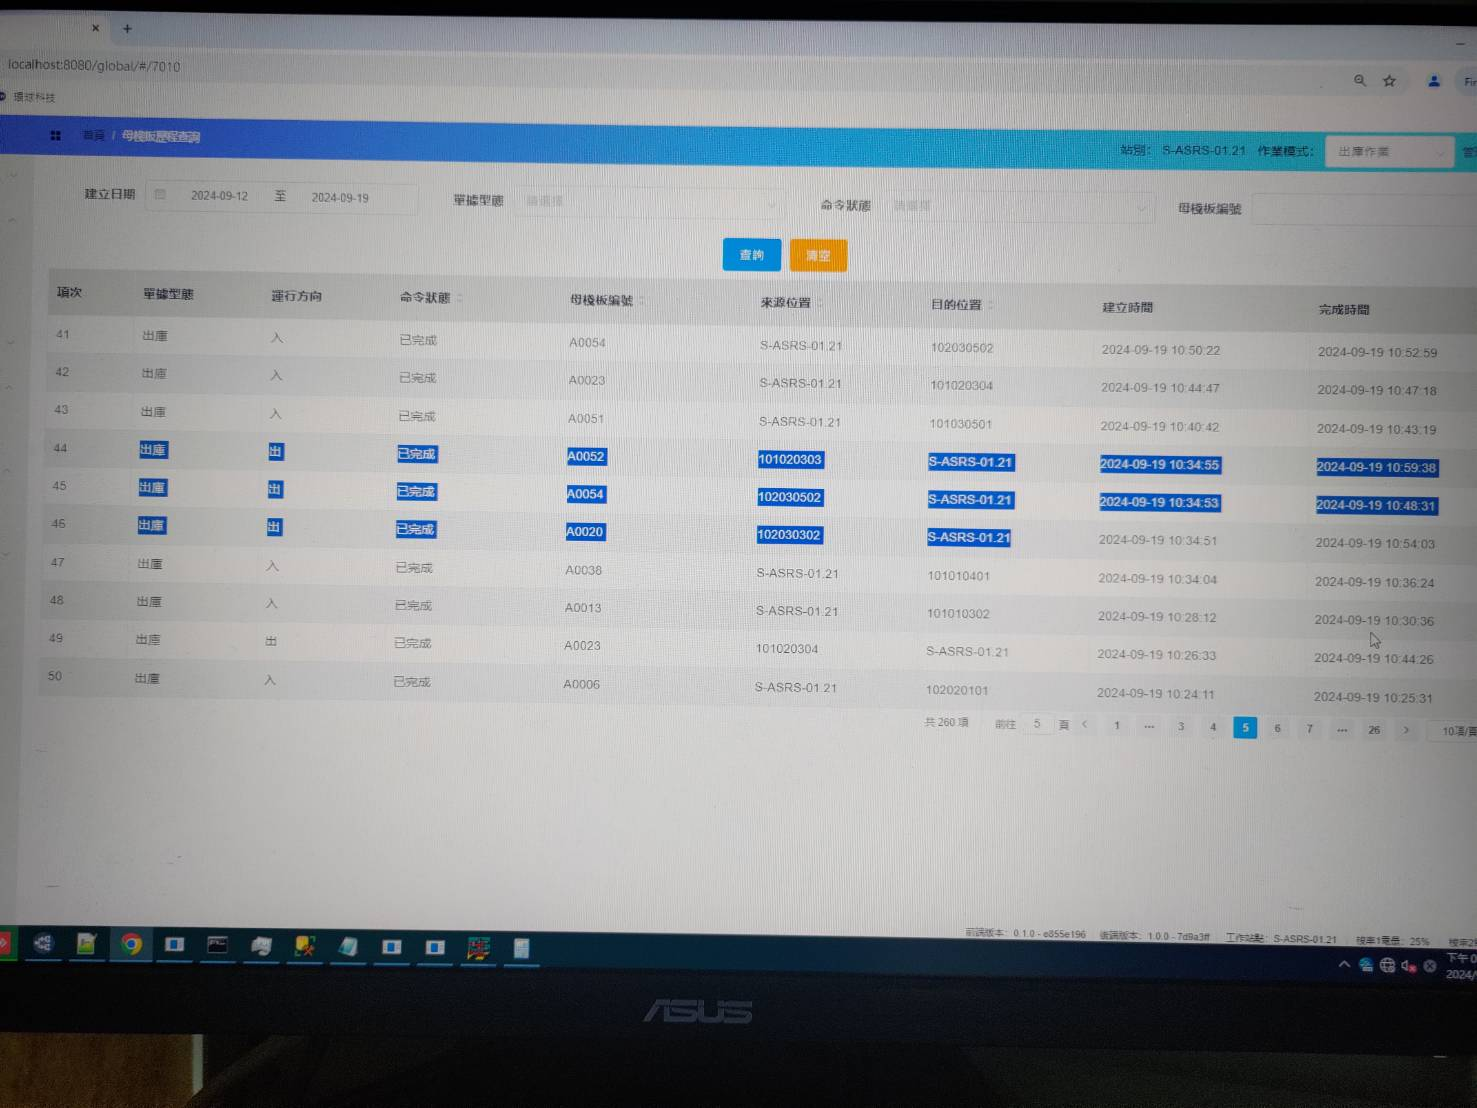Sort by the 來源位置 column sort icon
This screenshot has width=1477, height=1108.
point(820,303)
